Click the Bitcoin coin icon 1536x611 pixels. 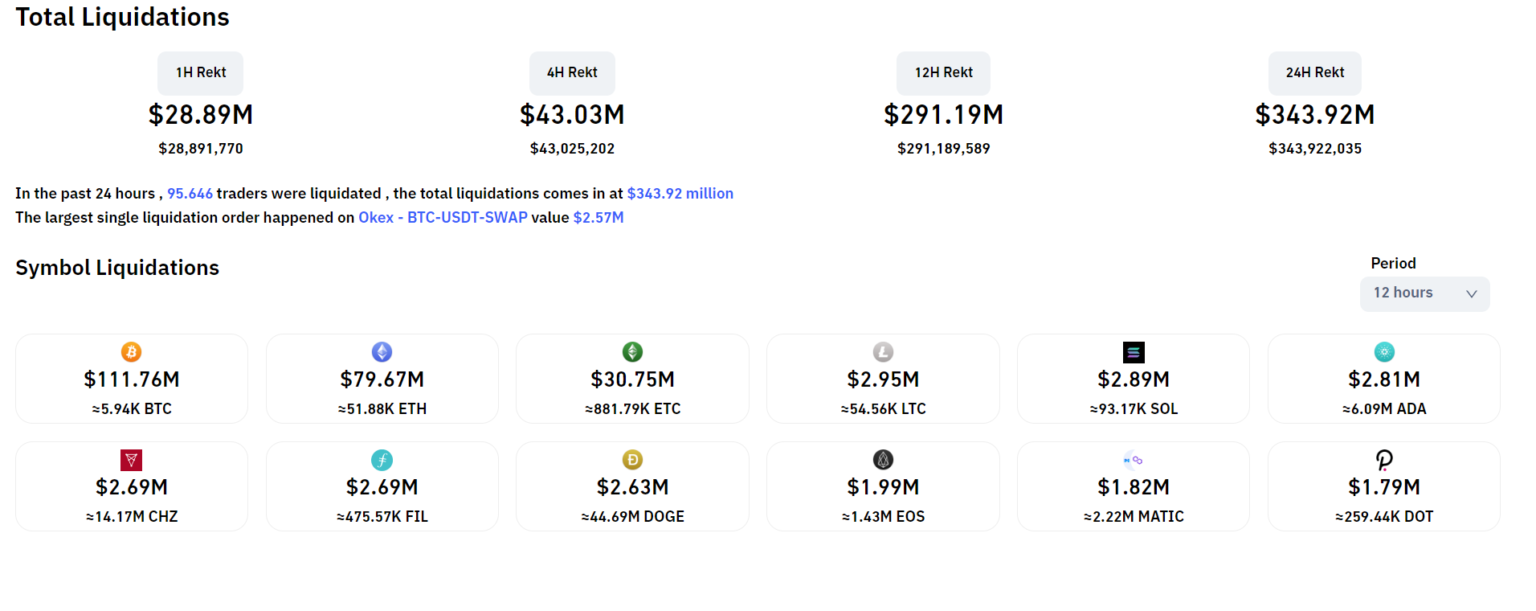131,352
